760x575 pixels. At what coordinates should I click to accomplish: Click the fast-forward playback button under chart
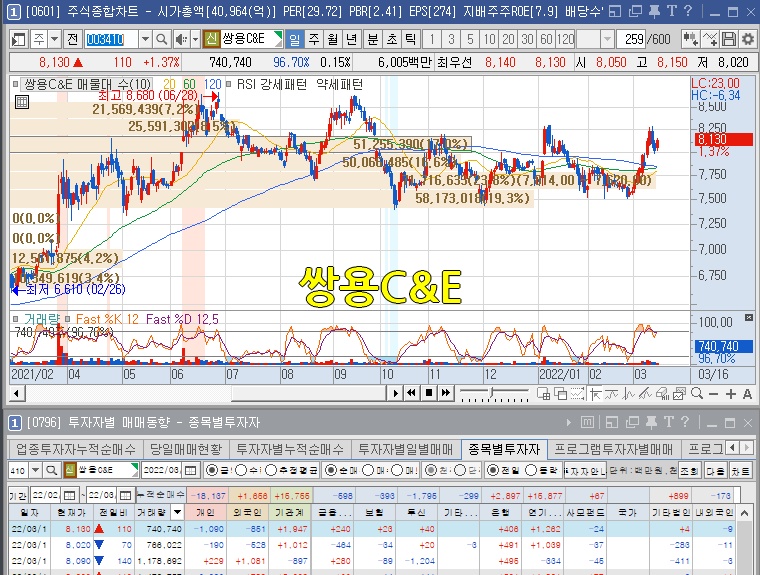coord(445,393)
